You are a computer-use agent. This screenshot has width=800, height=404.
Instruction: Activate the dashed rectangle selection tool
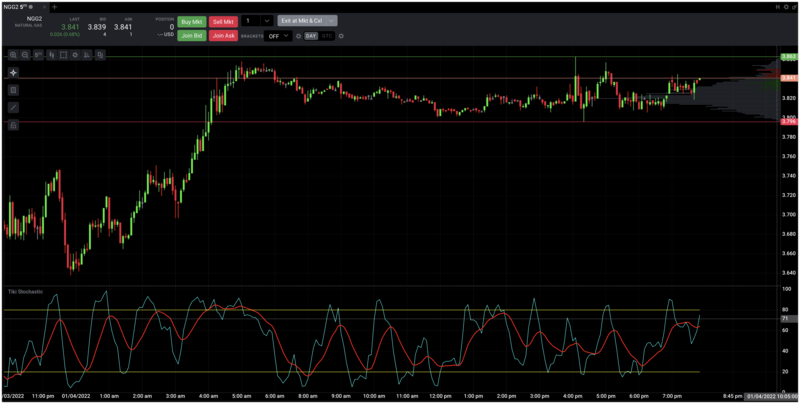pos(63,55)
